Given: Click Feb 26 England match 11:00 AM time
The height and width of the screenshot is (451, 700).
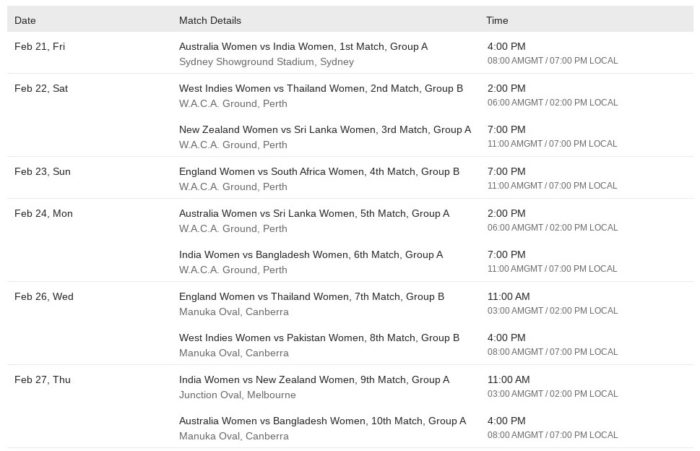Looking at the screenshot, I should (x=508, y=296).
